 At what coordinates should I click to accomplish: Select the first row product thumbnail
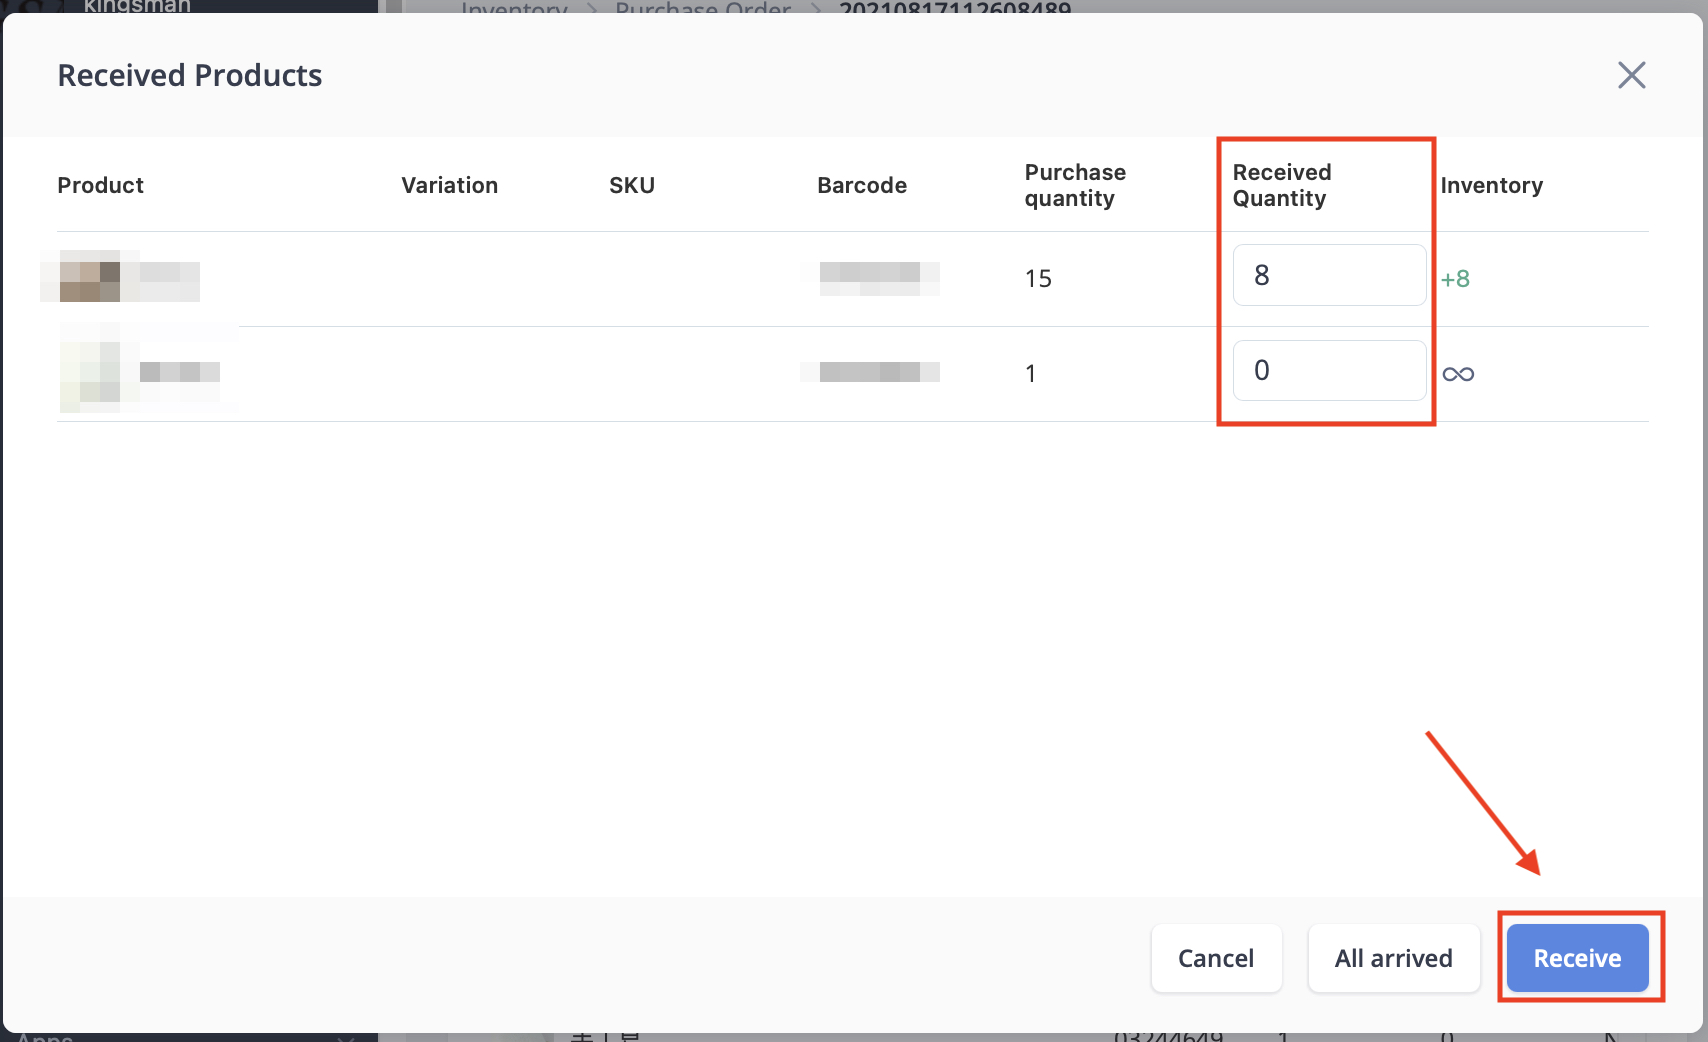click(90, 276)
